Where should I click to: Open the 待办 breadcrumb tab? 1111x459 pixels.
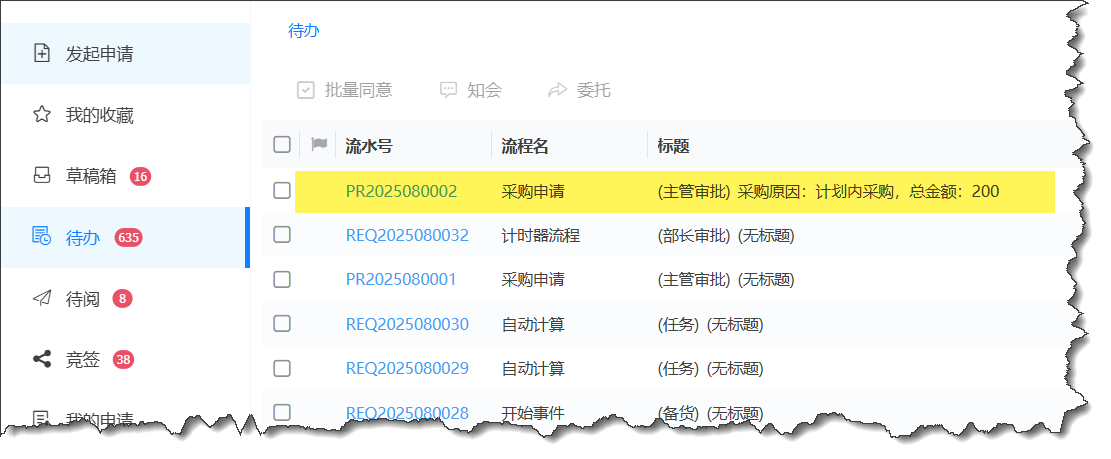tap(304, 31)
